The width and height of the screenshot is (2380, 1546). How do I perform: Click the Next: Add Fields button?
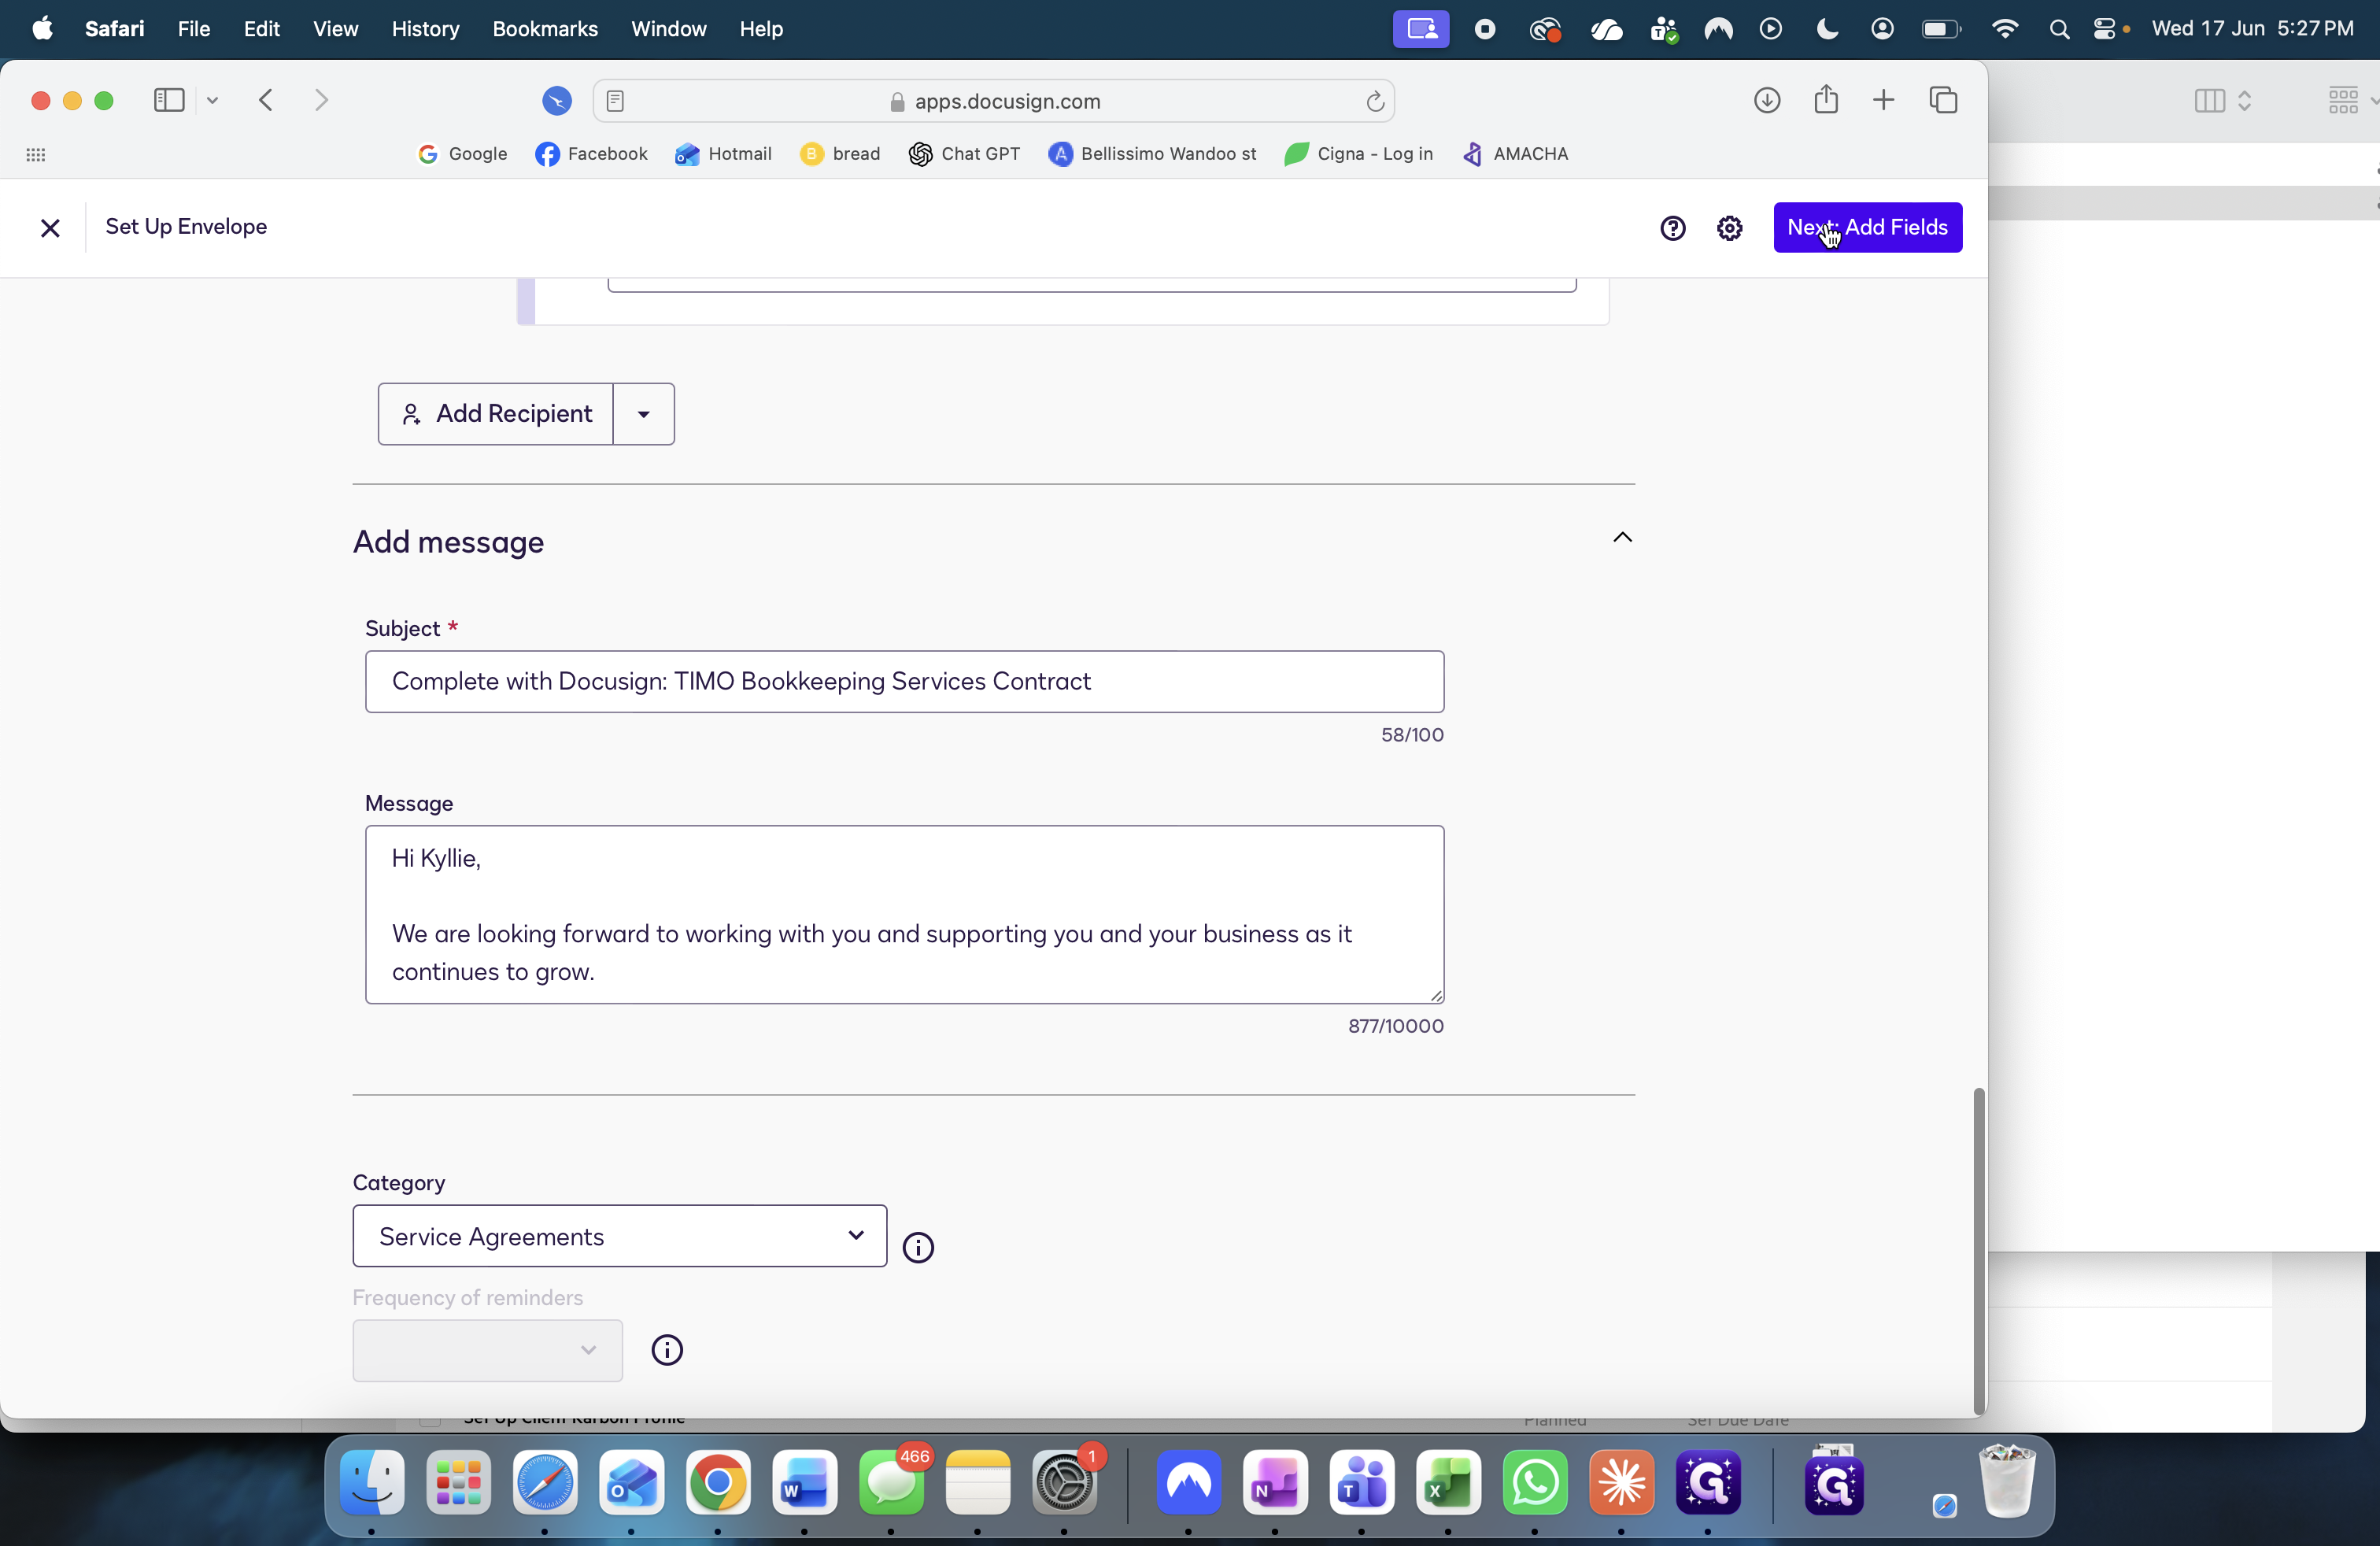pos(1867,227)
